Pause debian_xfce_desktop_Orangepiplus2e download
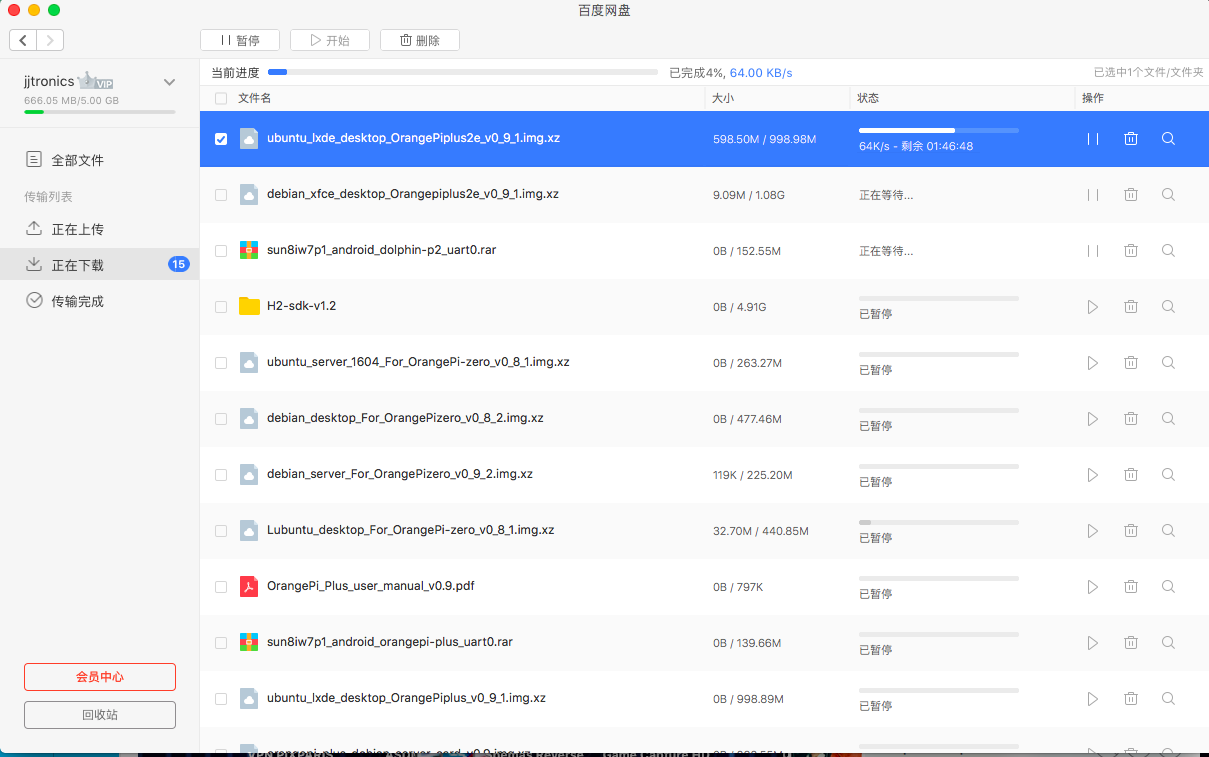 click(1093, 195)
